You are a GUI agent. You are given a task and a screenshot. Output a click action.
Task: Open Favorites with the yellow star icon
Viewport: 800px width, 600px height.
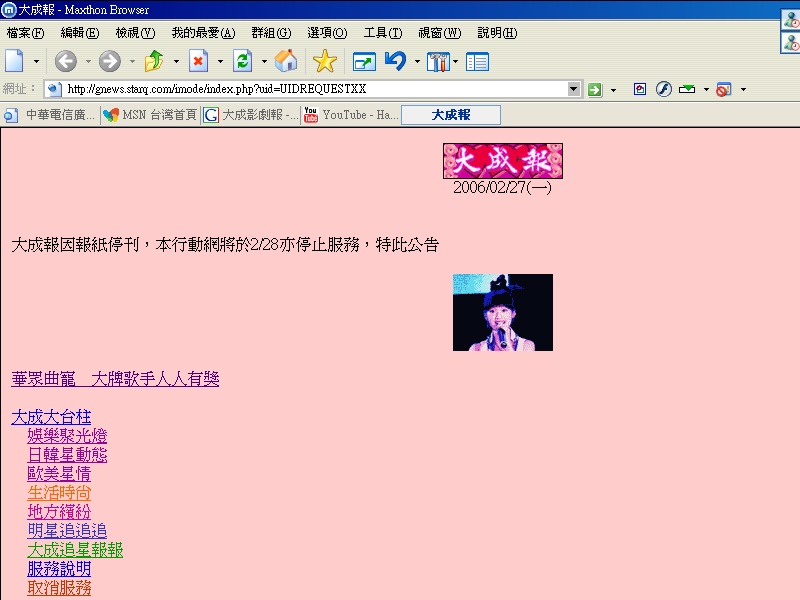[324, 61]
